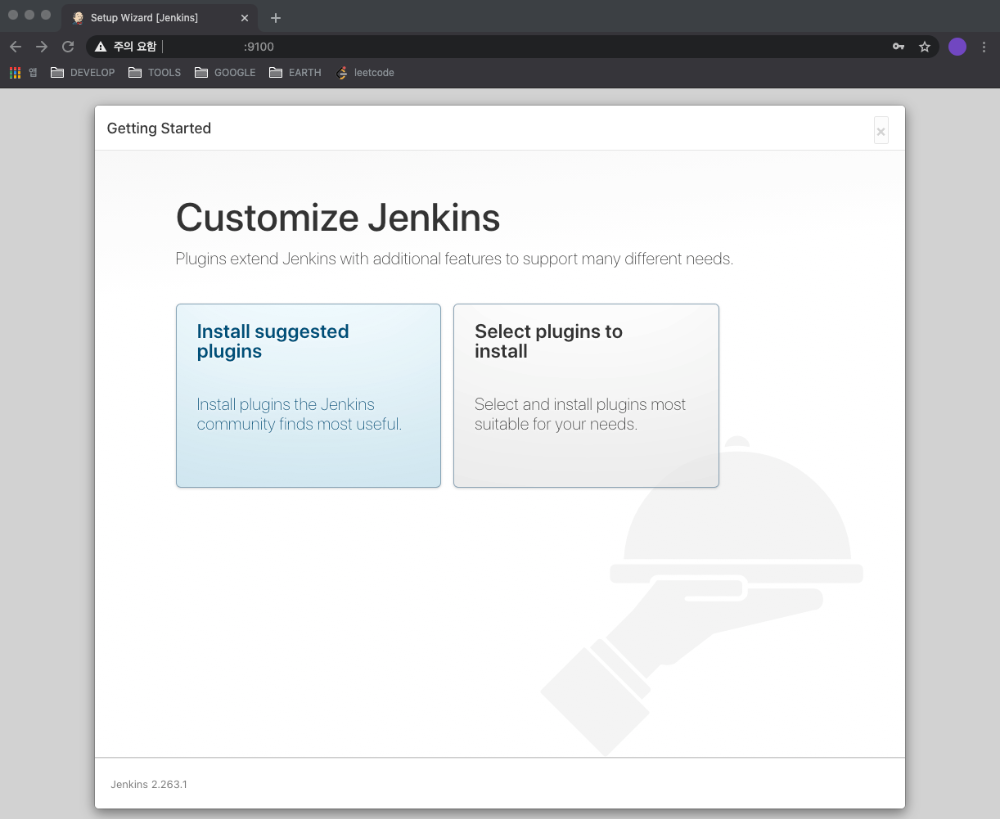Click the 'Plugins extend Jenkins' description text
Screen dimensions: 1000x819
point(454,259)
